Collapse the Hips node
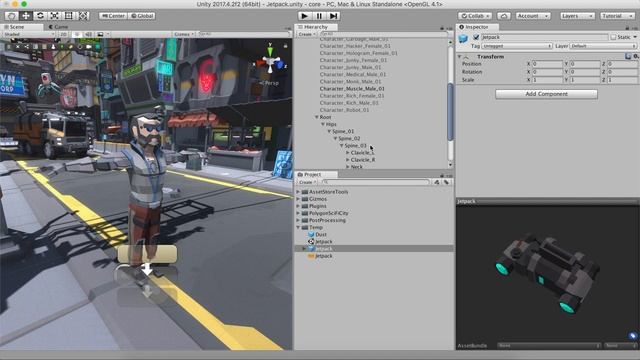The image size is (640, 360). (x=322, y=124)
